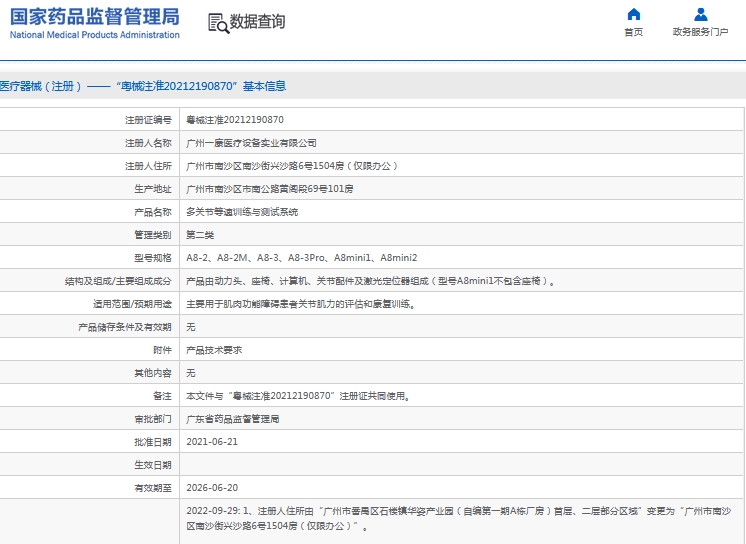This screenshot has width=746, height=544.
Task: Click the 数据查询 heading text
Action: (257, 21)
